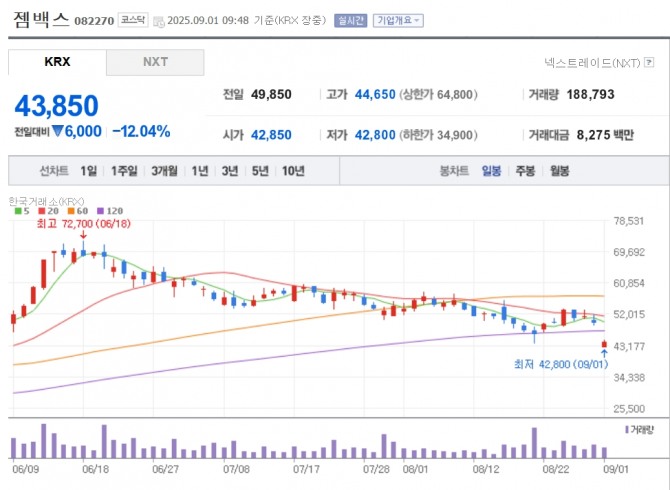Select the 봉차트 candlestick chart option
The image size is (670, 490).
tap(454, 171)
